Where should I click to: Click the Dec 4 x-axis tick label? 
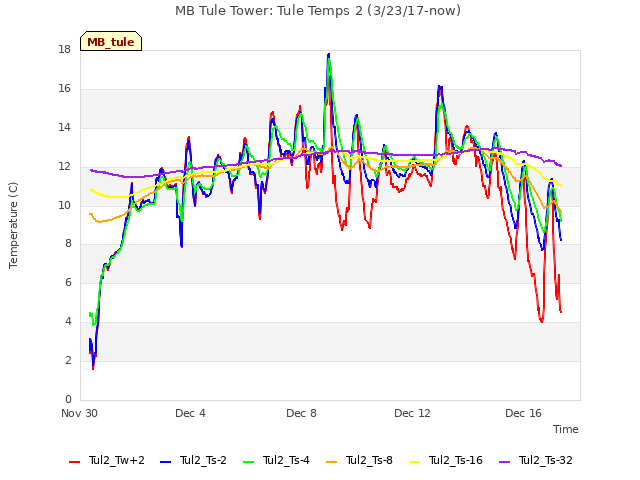click(190, 413)
